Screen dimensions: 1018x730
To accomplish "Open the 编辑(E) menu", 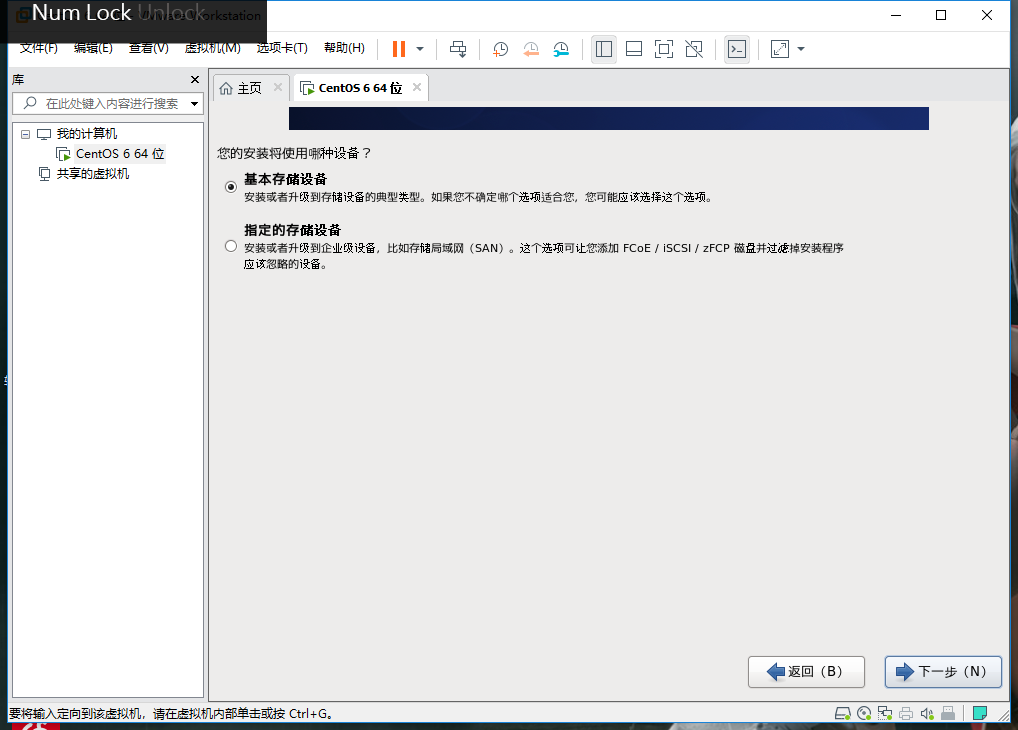I will pyautogui.click(x=93, y=48).
